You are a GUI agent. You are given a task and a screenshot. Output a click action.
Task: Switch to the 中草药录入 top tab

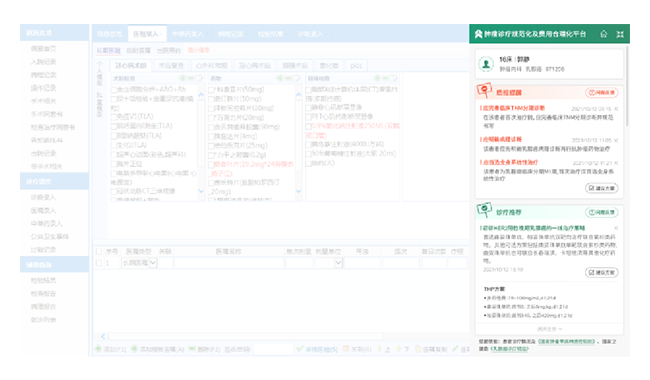pyautogui.click(x=188, y=34)
